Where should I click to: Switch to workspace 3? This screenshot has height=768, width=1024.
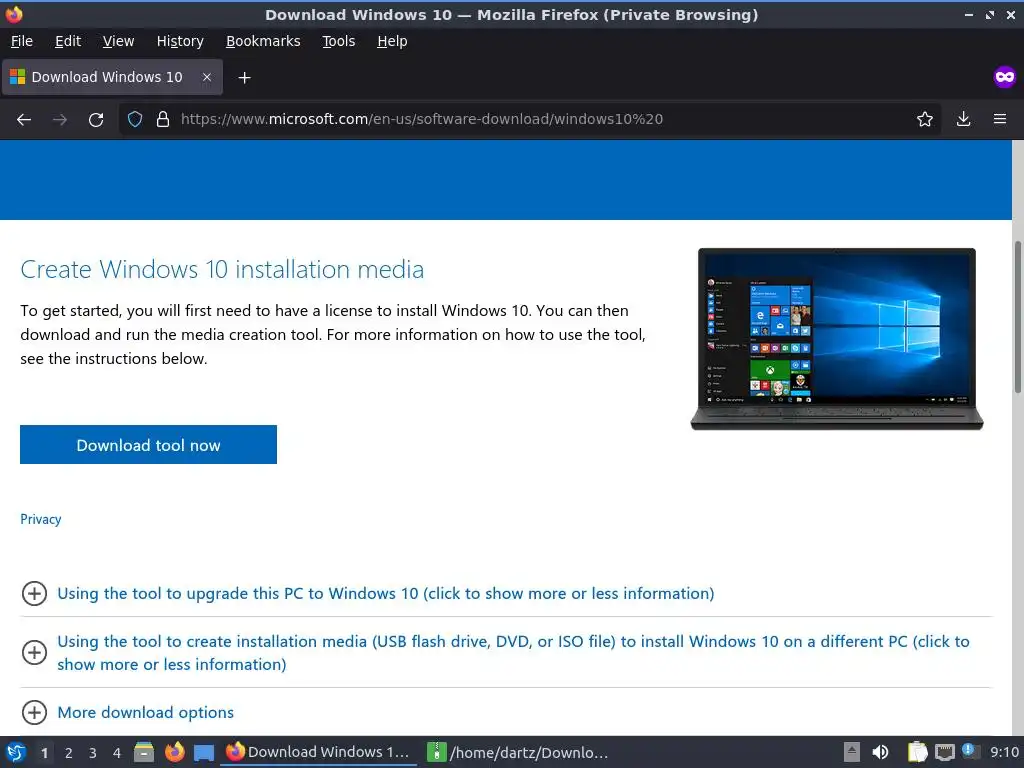(93, 753)
